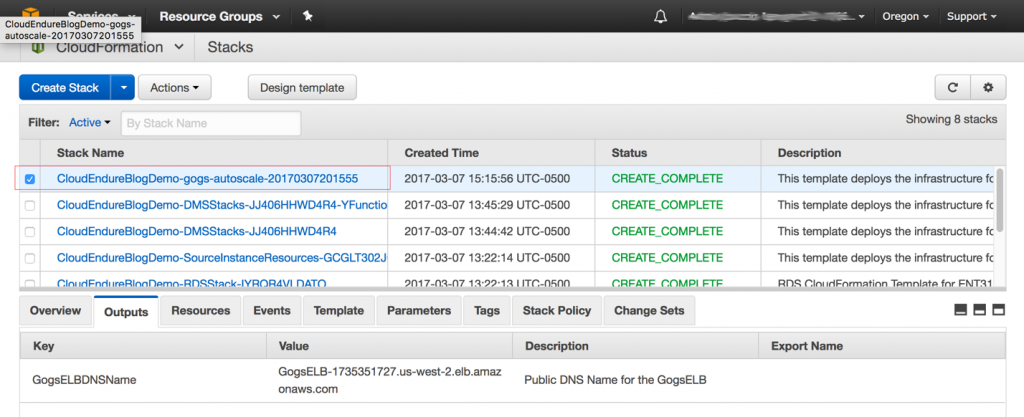Switch to the Overview tab
Screen dimensions: 1024x417
point(56,311)
